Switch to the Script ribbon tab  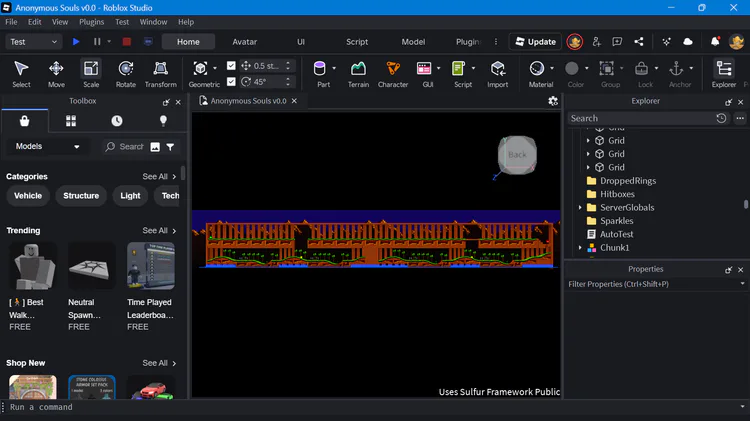357,42
